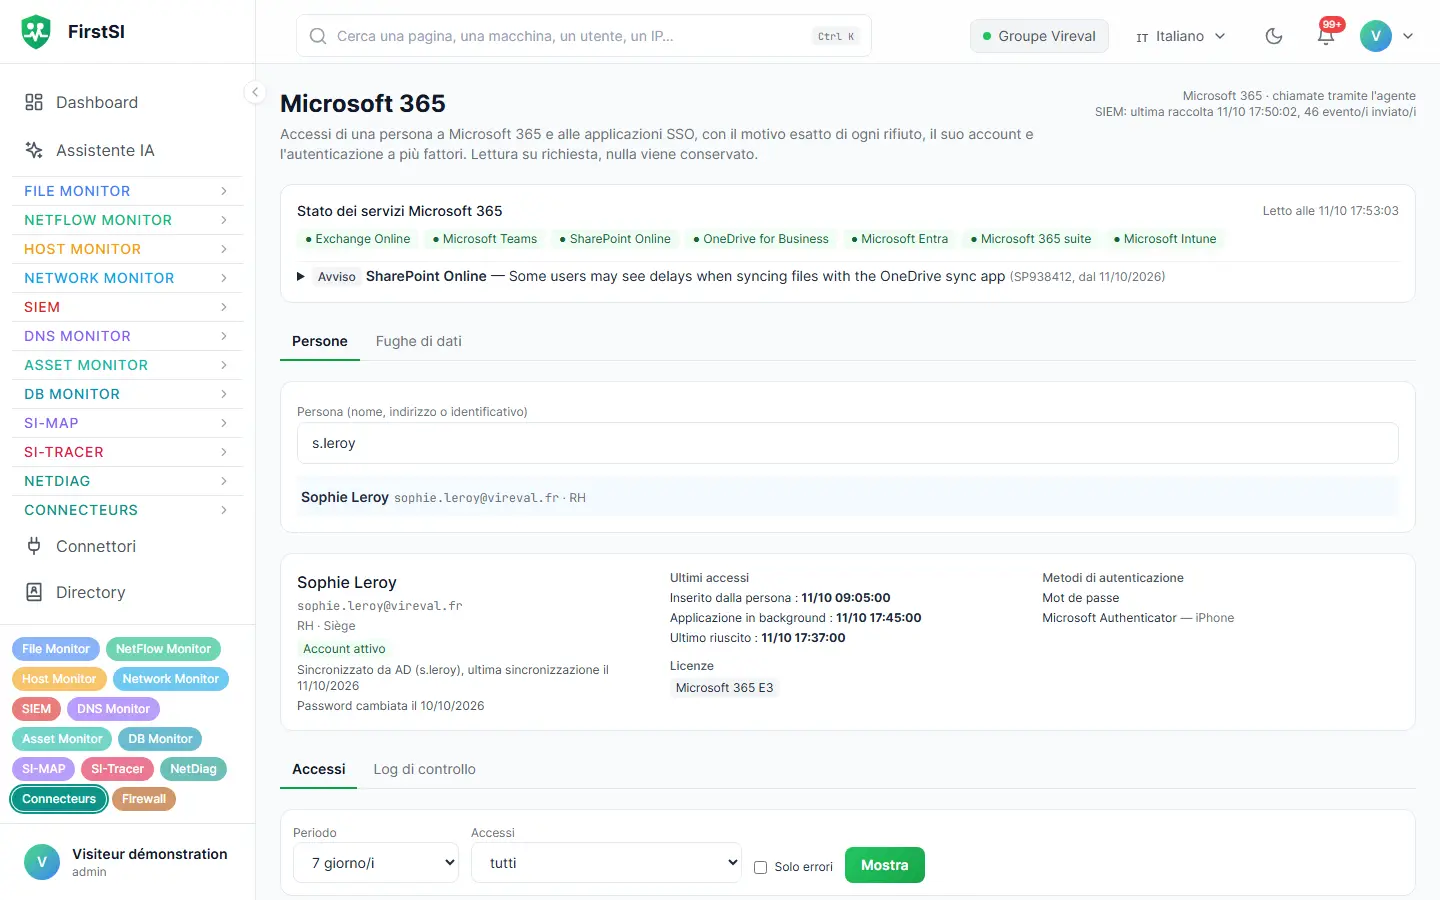
Task: Click the SI-Tracer pill shortcut
Action: [x=118, y=769]
